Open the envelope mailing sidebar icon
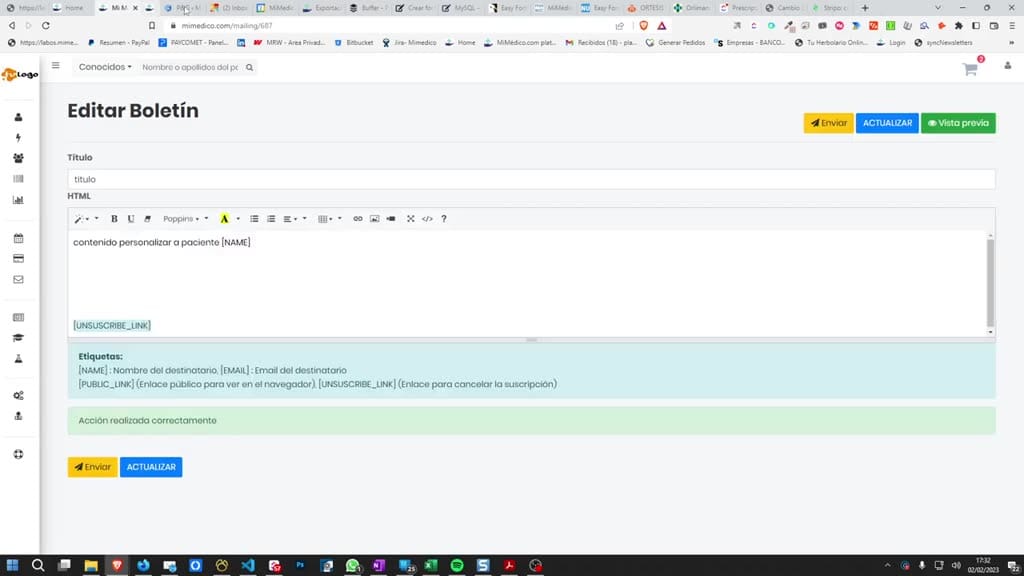This screenshot has width=1024, height=576. pos(18,280)
